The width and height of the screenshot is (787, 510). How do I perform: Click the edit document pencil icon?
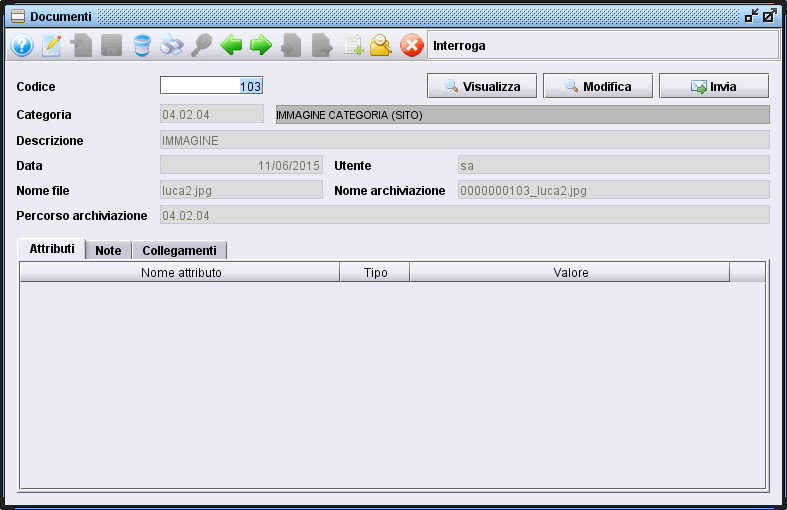click(52, 46)
